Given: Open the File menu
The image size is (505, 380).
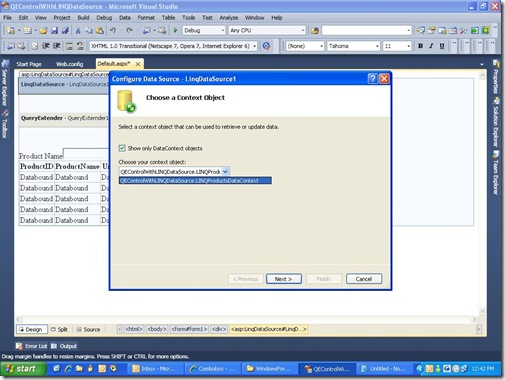Looking at the screenshot, I should click(x=7, y=17).
